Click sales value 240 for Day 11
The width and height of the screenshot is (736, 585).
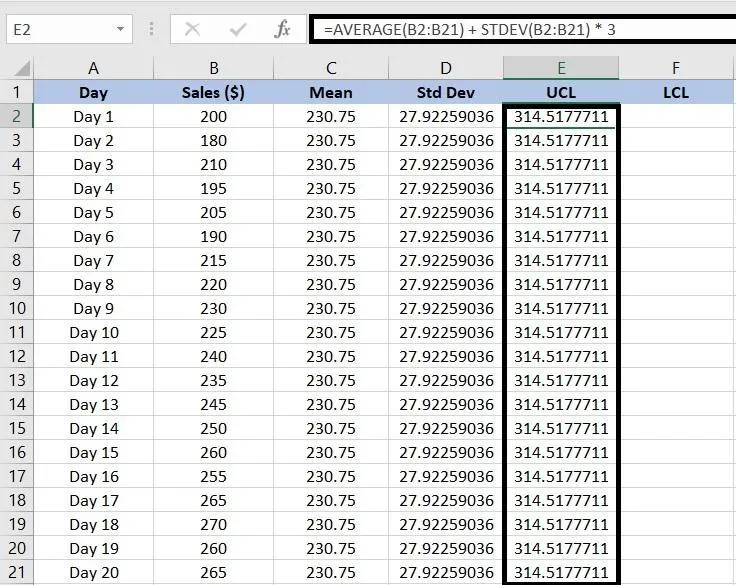[x=214, y=356]
